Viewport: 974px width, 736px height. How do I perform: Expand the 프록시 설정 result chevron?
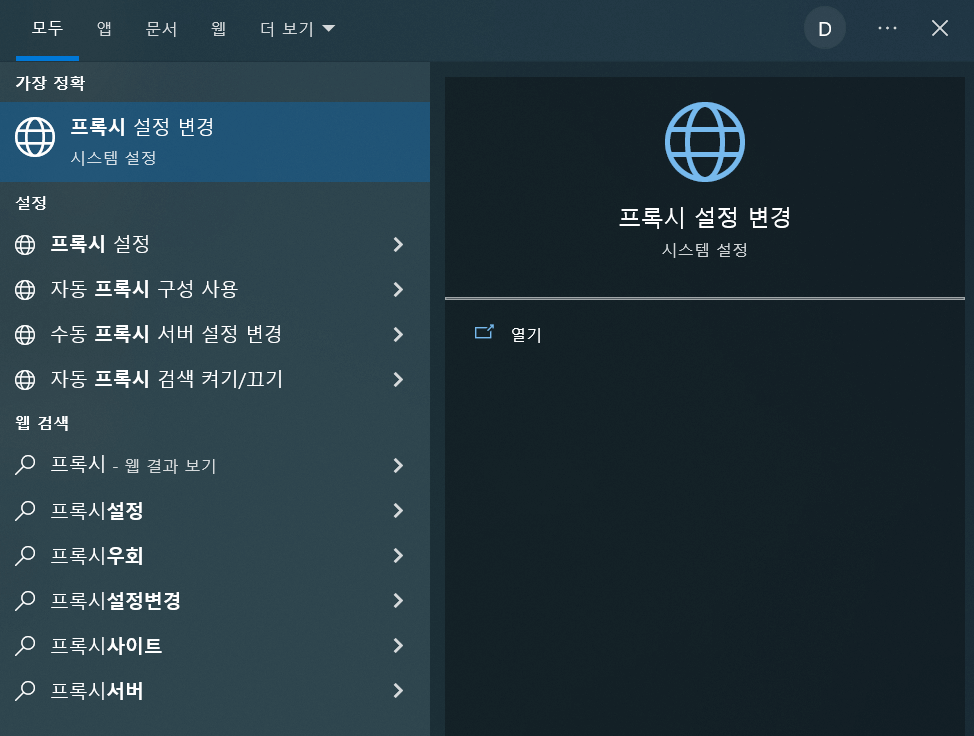pyautogui.click(x=397, y=244)
